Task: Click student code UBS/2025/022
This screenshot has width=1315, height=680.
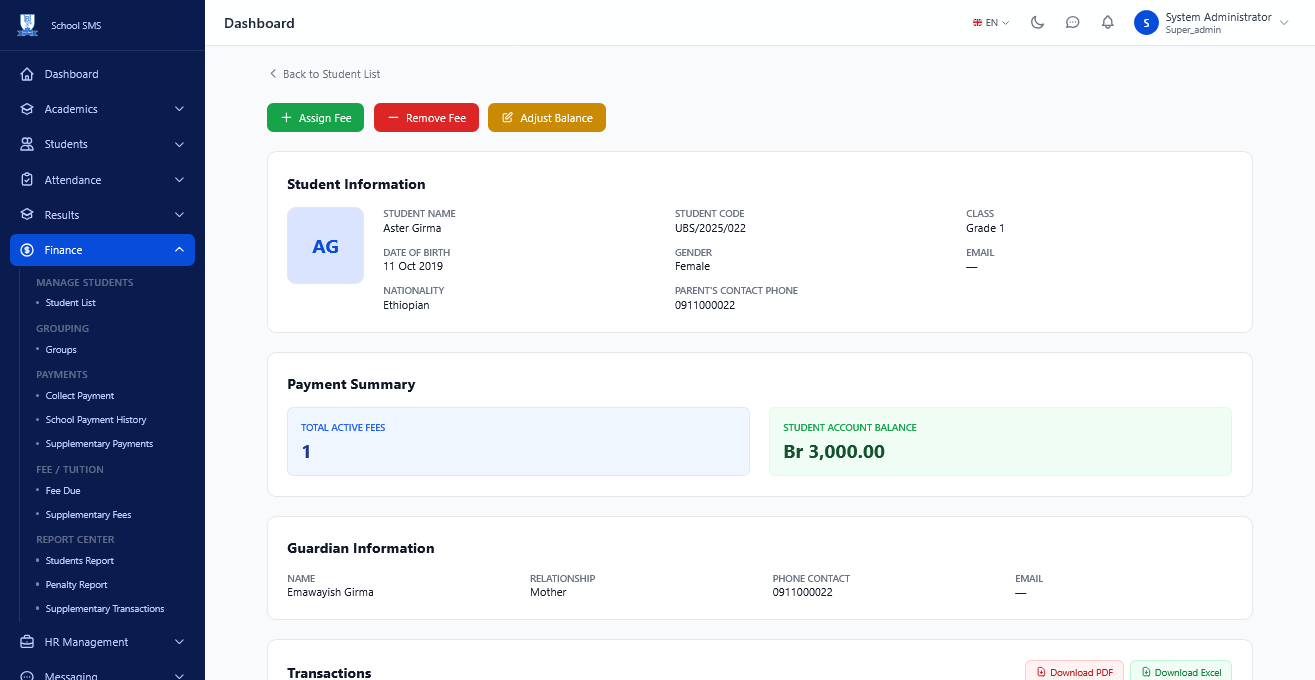Action: [710, 228]
